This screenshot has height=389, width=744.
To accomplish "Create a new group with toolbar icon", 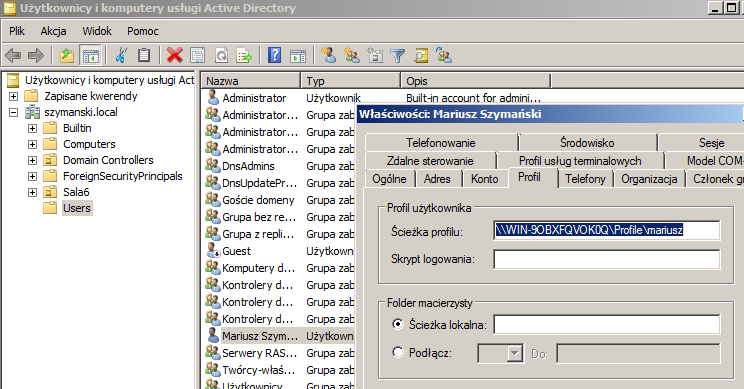I will (352, 56).
